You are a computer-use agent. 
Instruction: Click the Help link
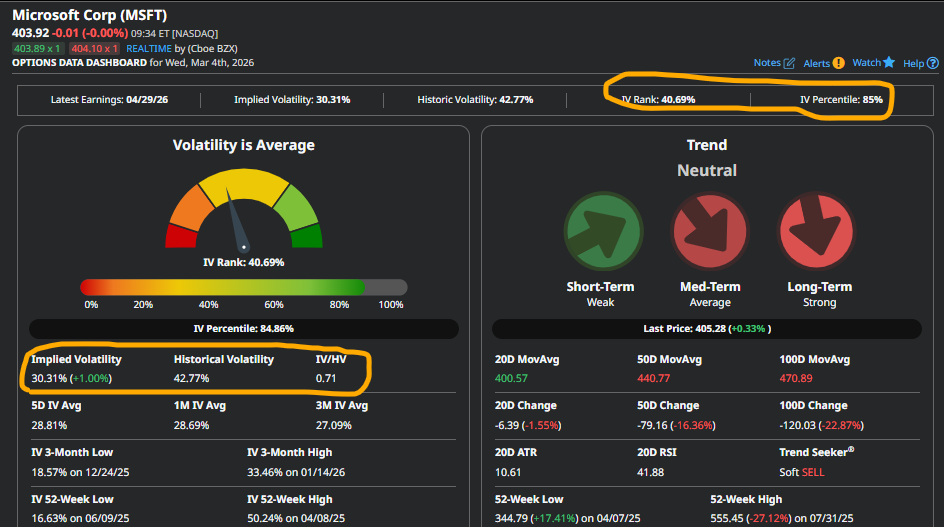(913, 63)
